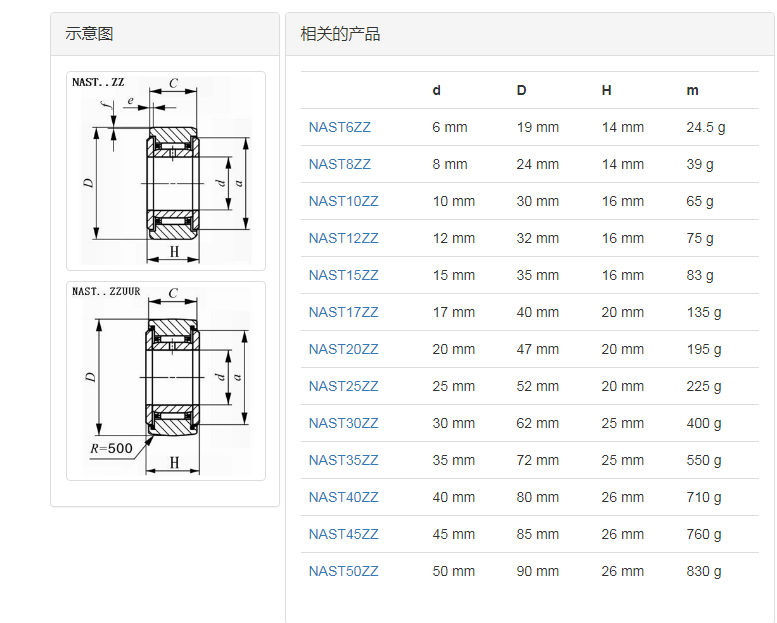Open the NAST20ZZ bearing link
This screenshot has height=623, width=777.
pos(343,349)
